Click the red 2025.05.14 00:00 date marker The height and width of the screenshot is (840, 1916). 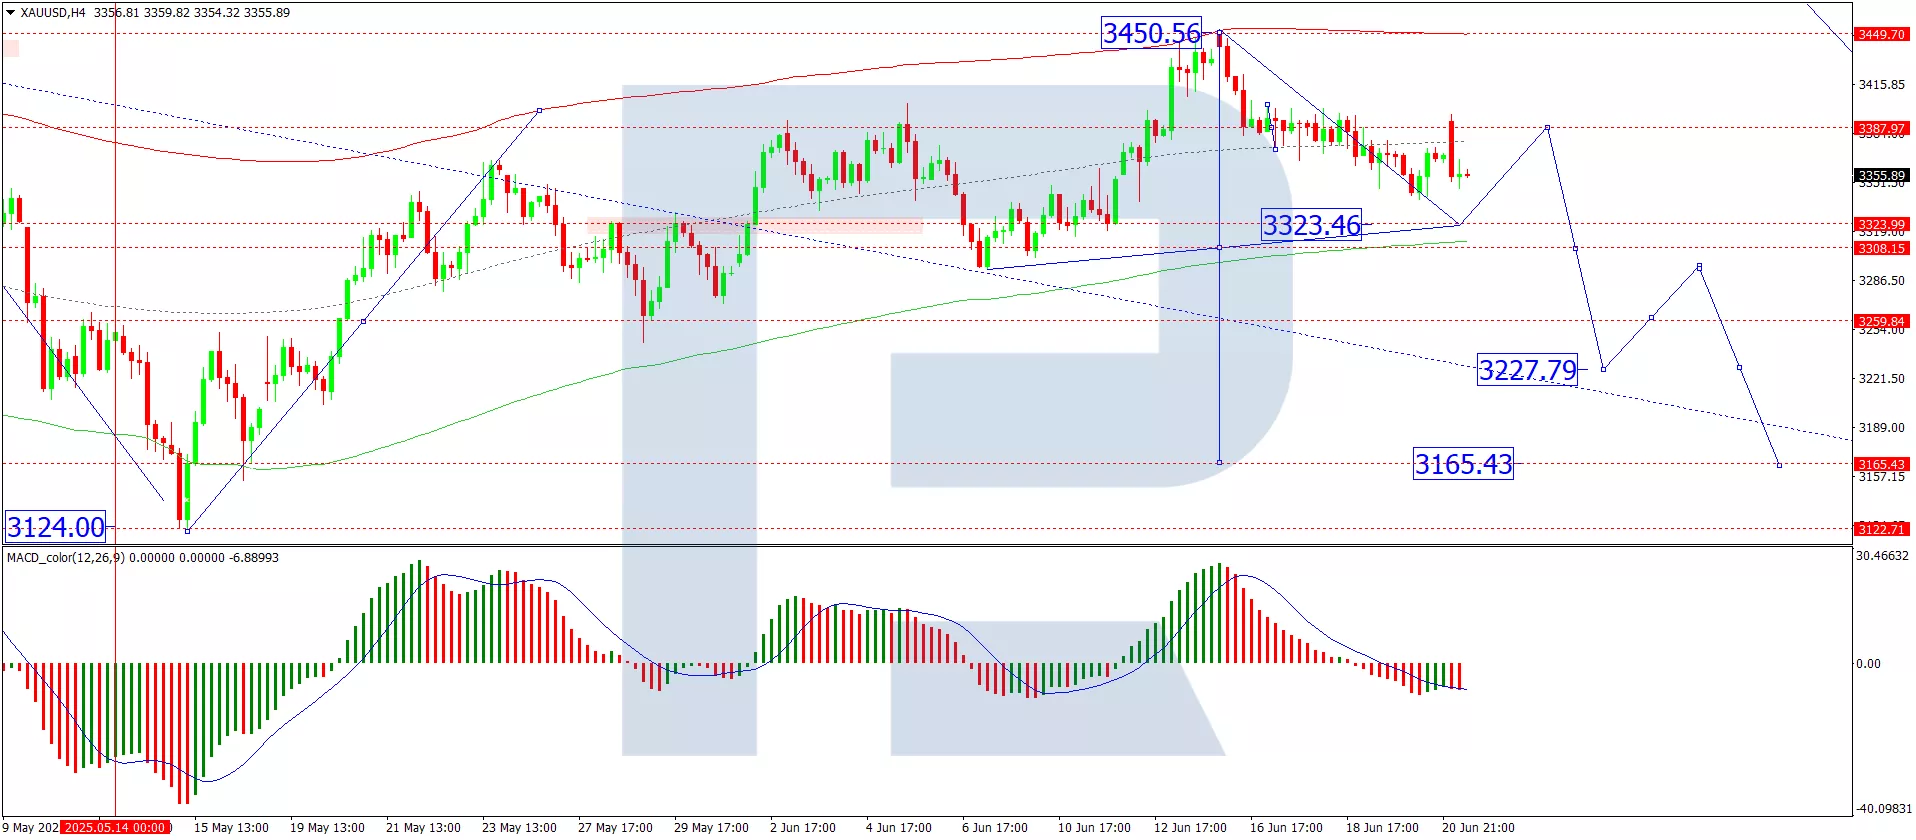coord(115,828)
